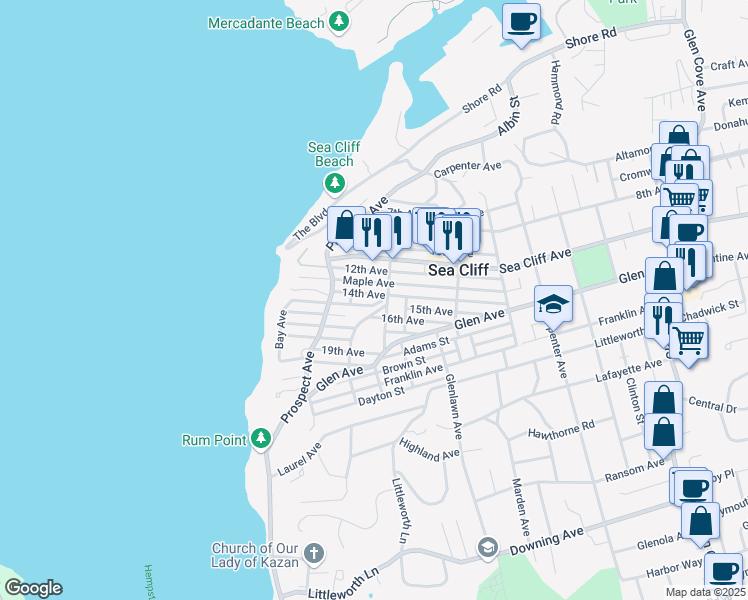Screen dimensions: 748x600
Task: Click the Church of Our Lady of Kazan icon
Action: point(313,553)
